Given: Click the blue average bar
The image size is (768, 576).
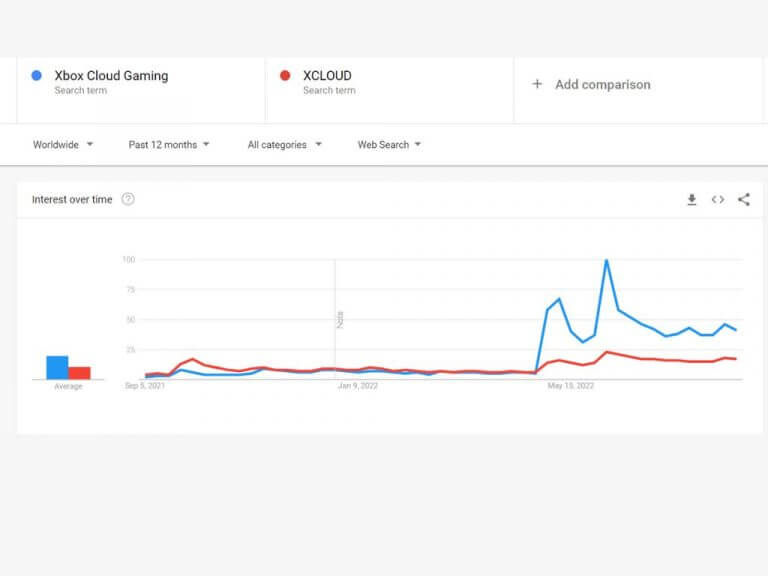Looking at the screenshot, I should 57,367.
